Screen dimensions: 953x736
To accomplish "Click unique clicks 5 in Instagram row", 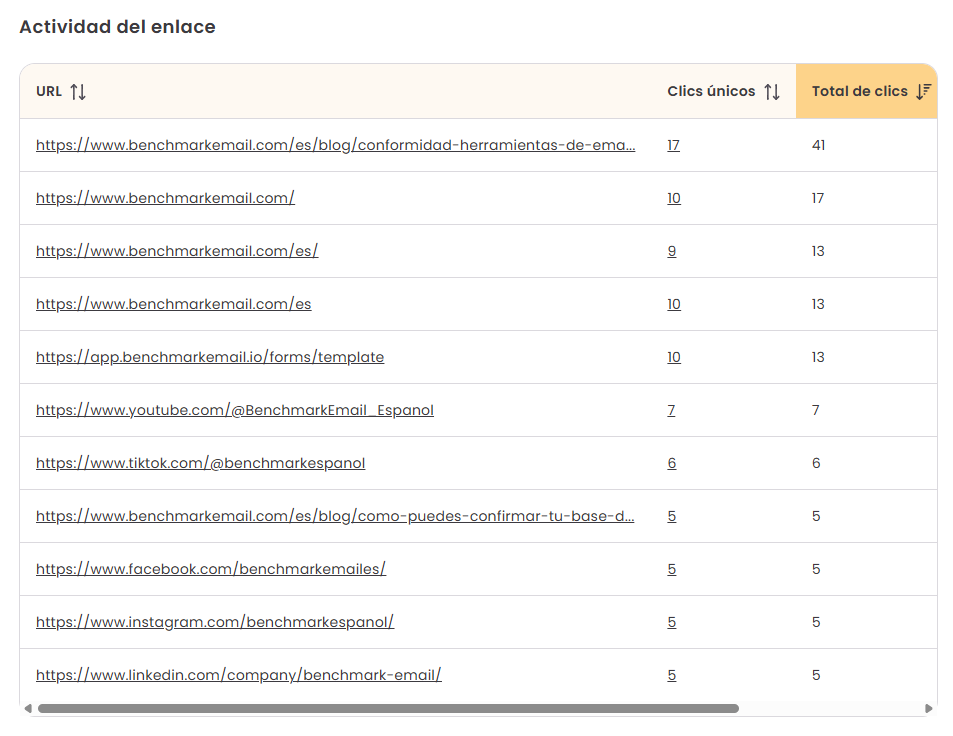I will (x=672, y=622).
